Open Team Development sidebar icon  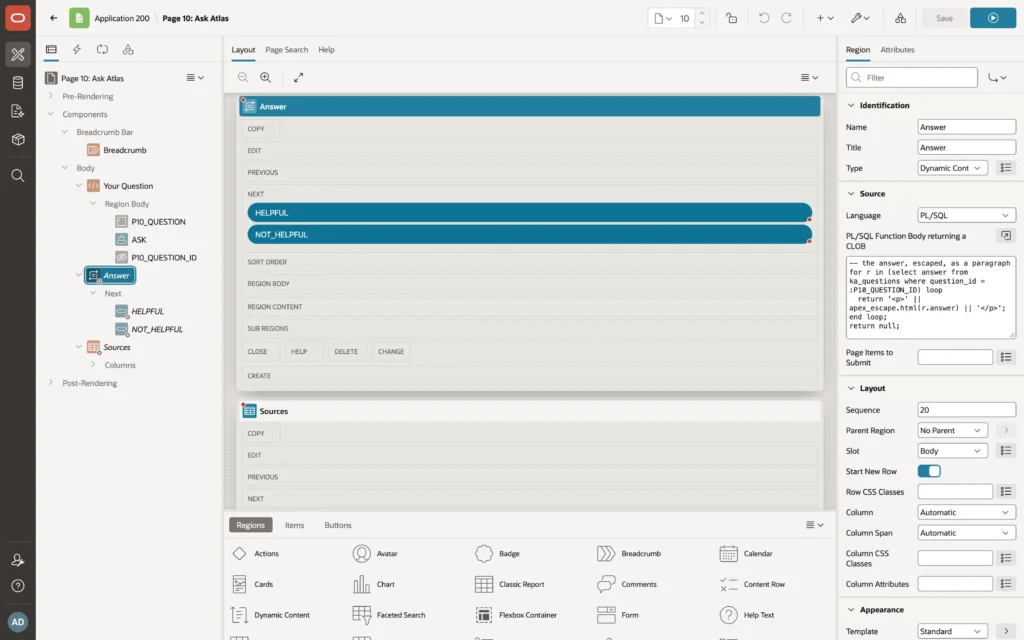click(18, 111)
